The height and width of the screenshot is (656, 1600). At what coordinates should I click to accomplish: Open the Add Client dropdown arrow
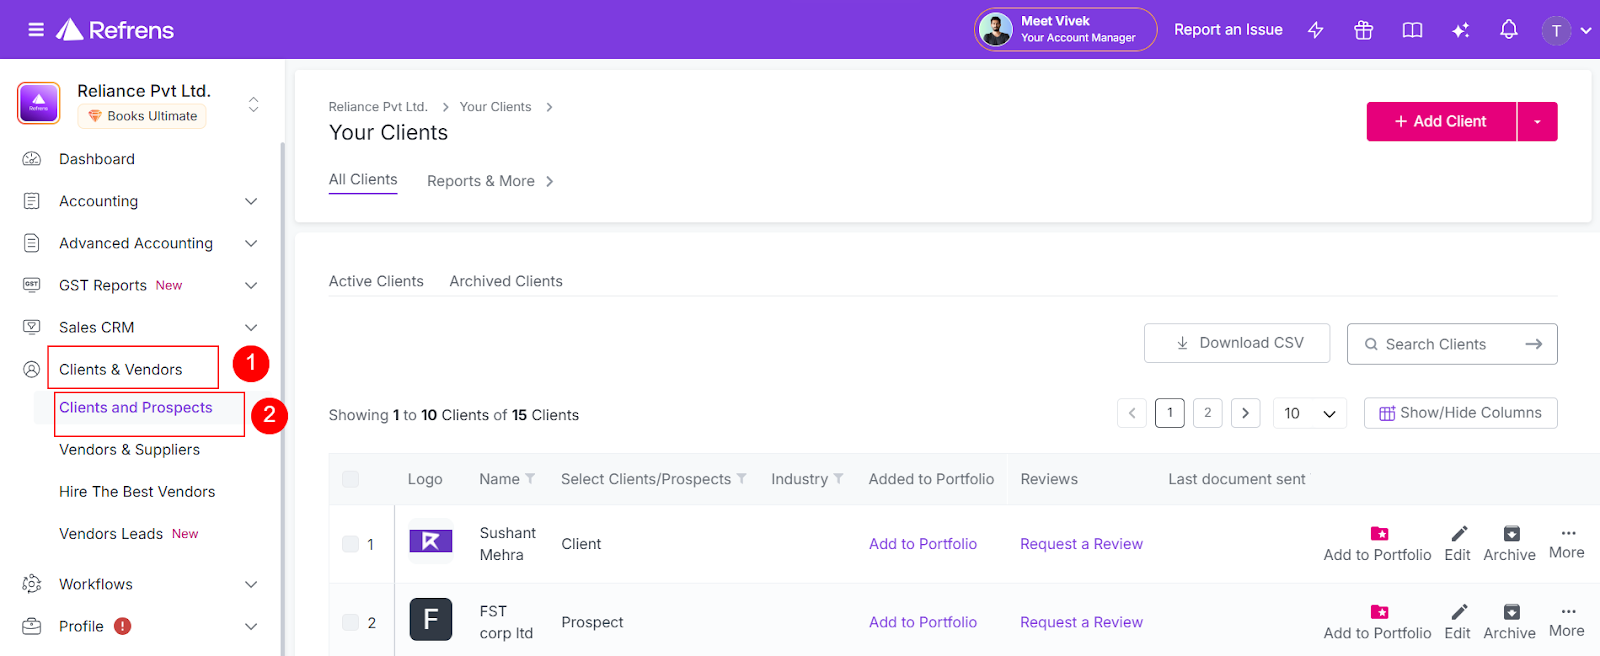coord(1538,121)
